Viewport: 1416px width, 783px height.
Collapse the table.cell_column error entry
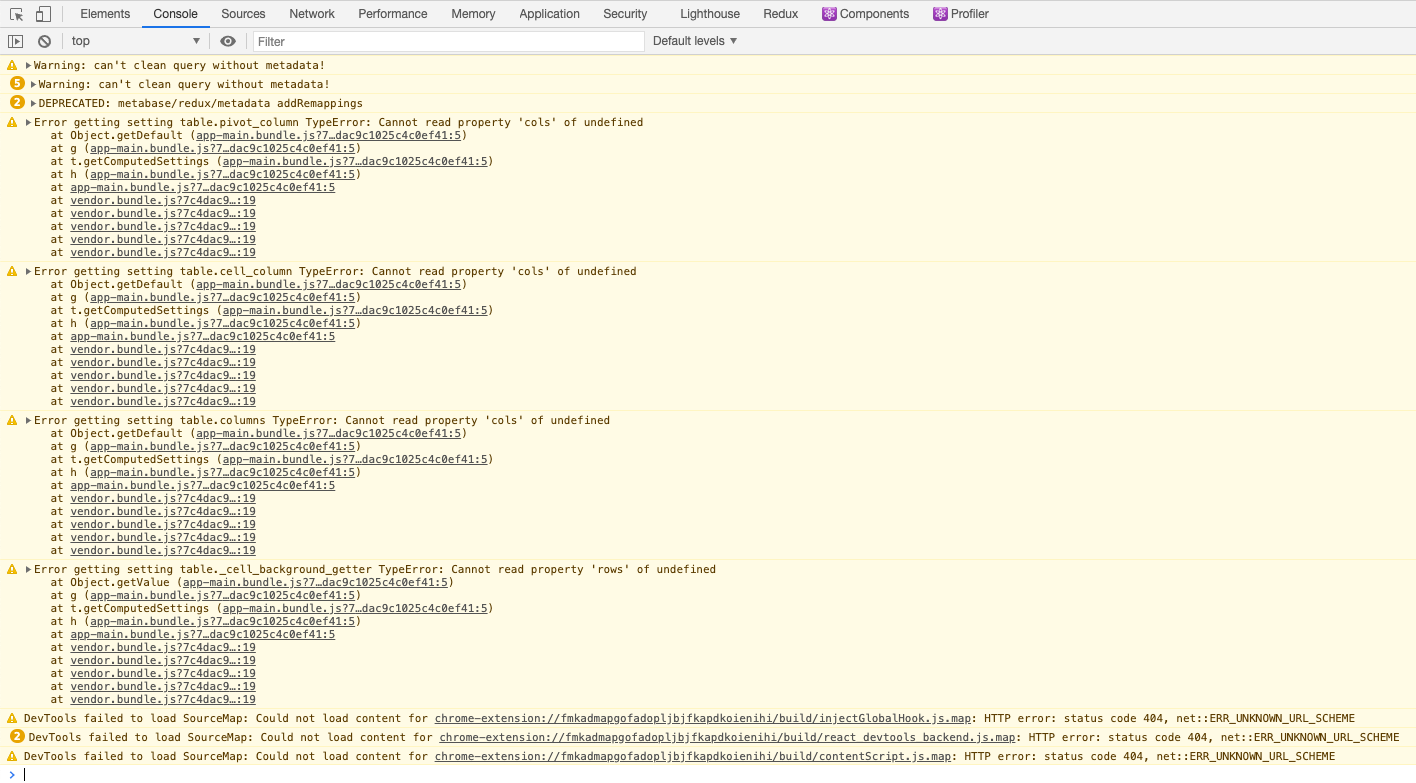point(29,271)
